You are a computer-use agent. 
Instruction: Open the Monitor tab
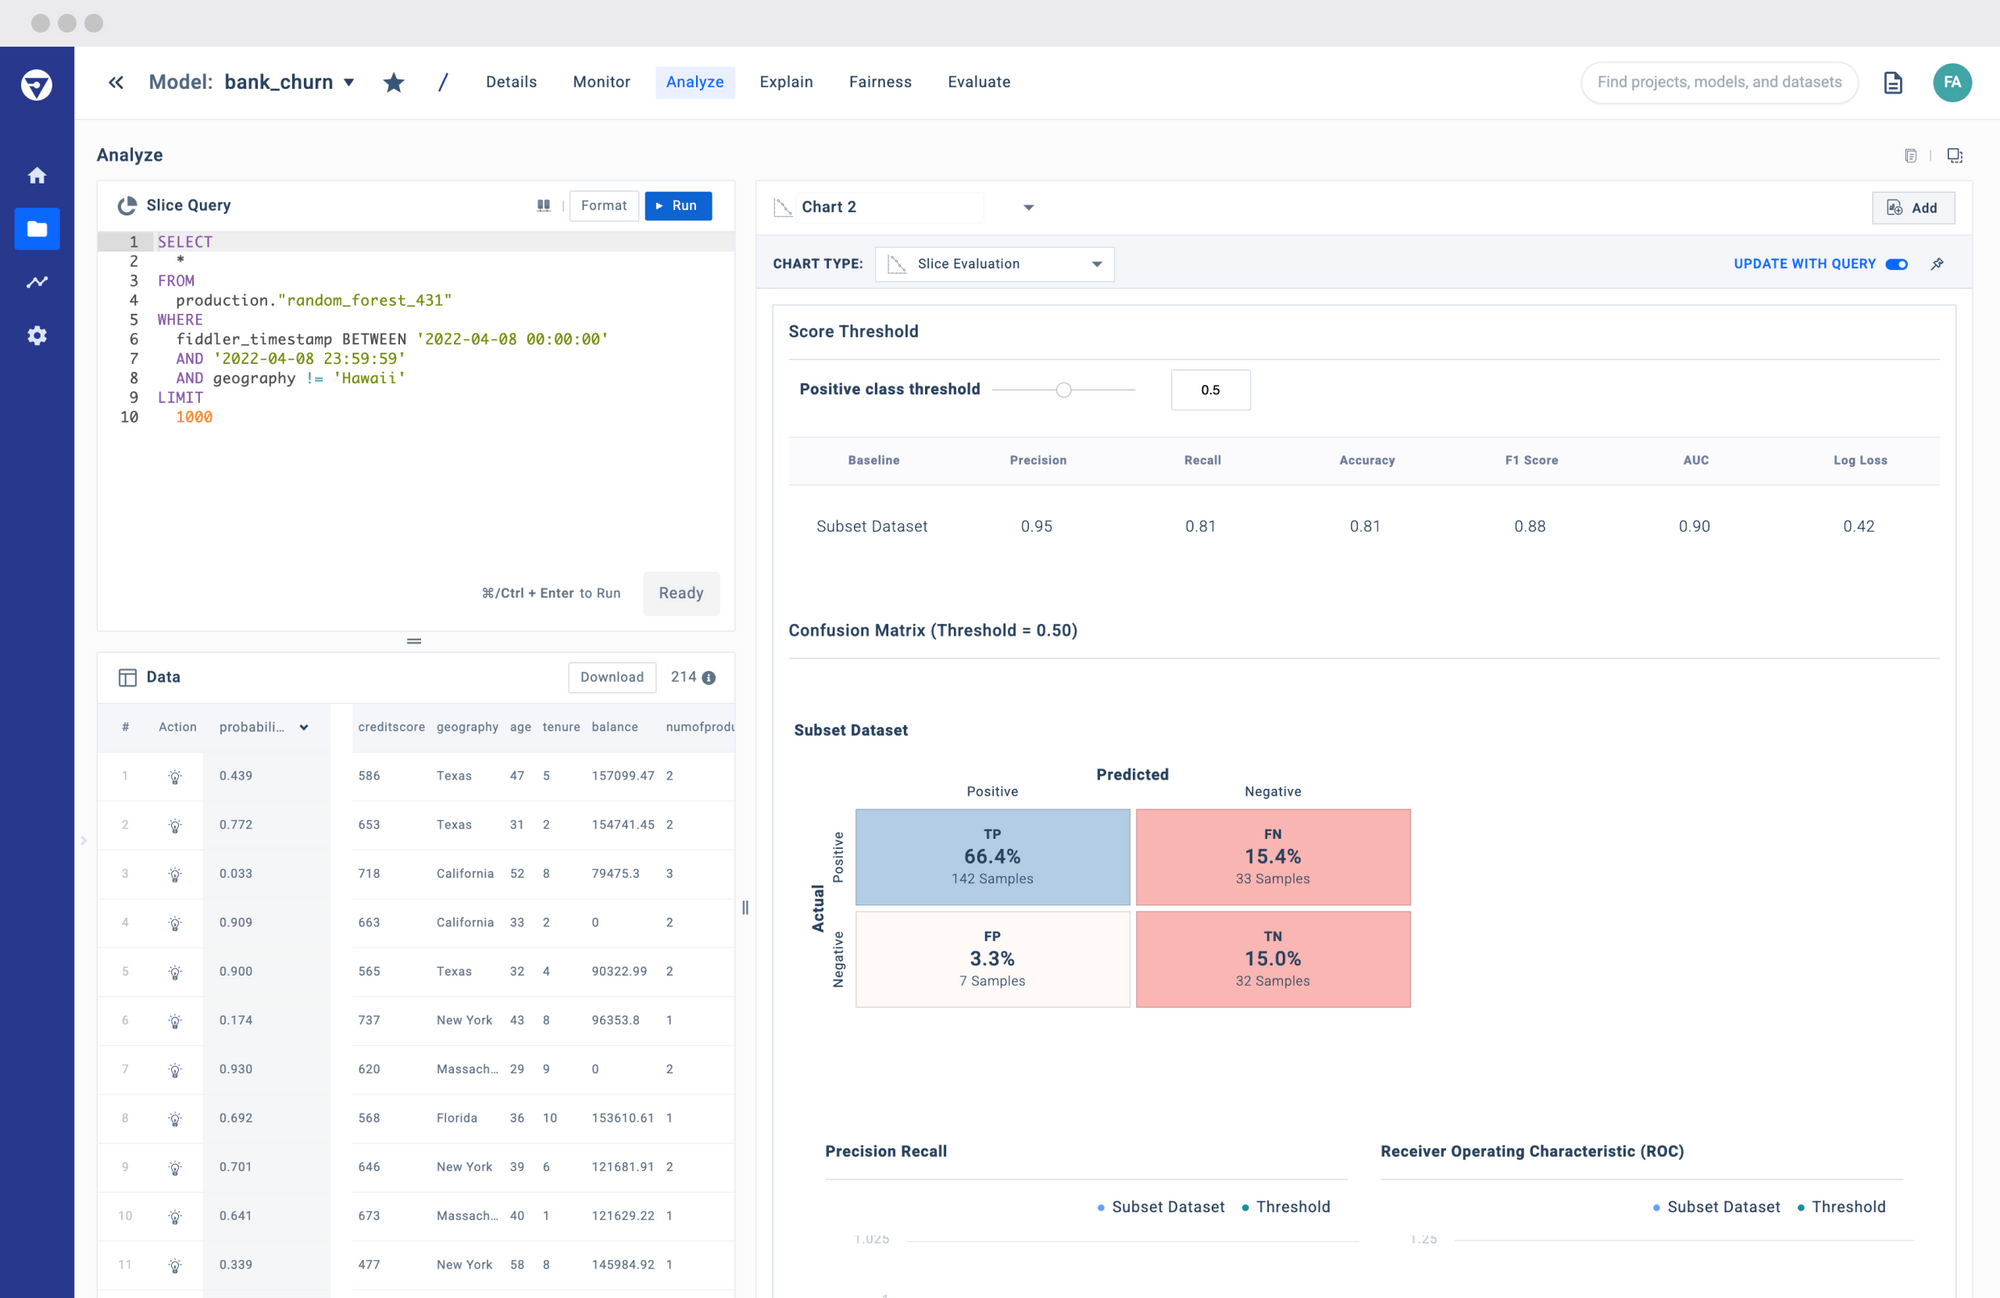pyautogui.click(x=601, y=82)
